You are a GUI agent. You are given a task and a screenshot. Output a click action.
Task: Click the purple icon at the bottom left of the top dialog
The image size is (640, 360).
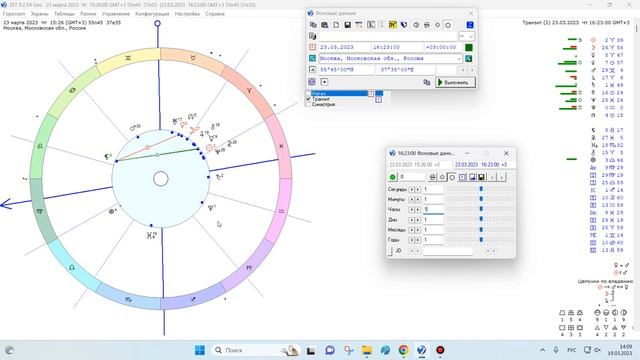click(312, 82)
